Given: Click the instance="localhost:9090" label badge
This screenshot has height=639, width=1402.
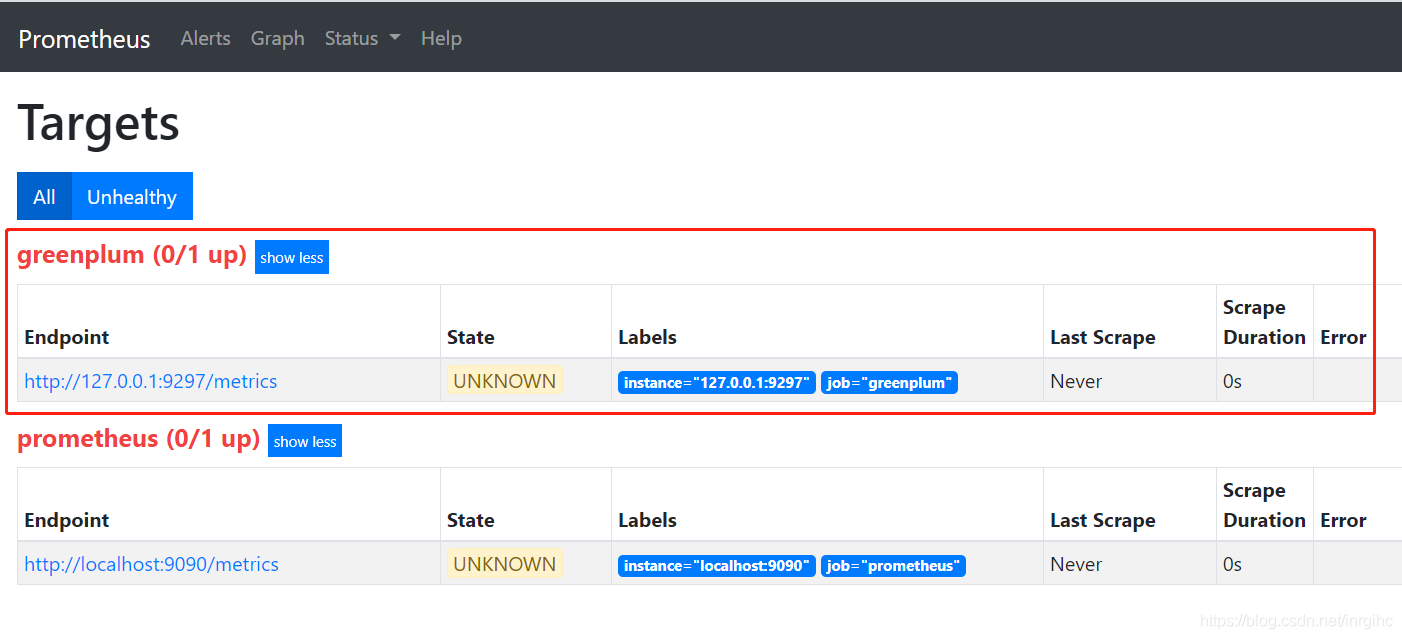Looking at the screenshot, I should [x=716, y=566].
